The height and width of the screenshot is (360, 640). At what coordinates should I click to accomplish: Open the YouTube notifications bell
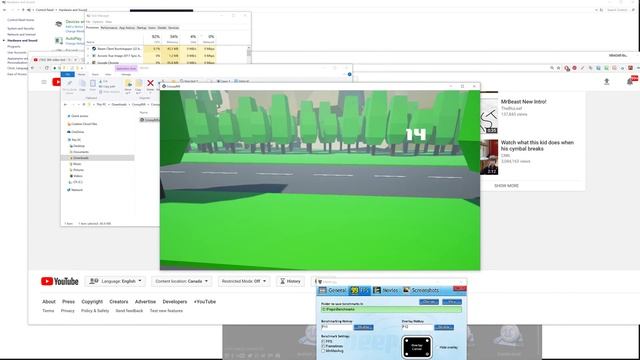click(x=630, y=82)
